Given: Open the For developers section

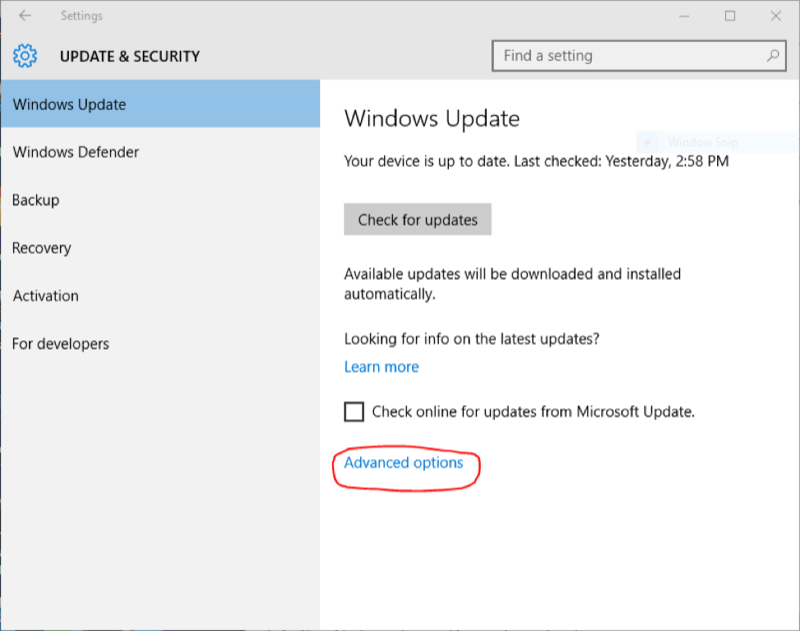Looking at the screenshot, I should click(x=160, y=344).
